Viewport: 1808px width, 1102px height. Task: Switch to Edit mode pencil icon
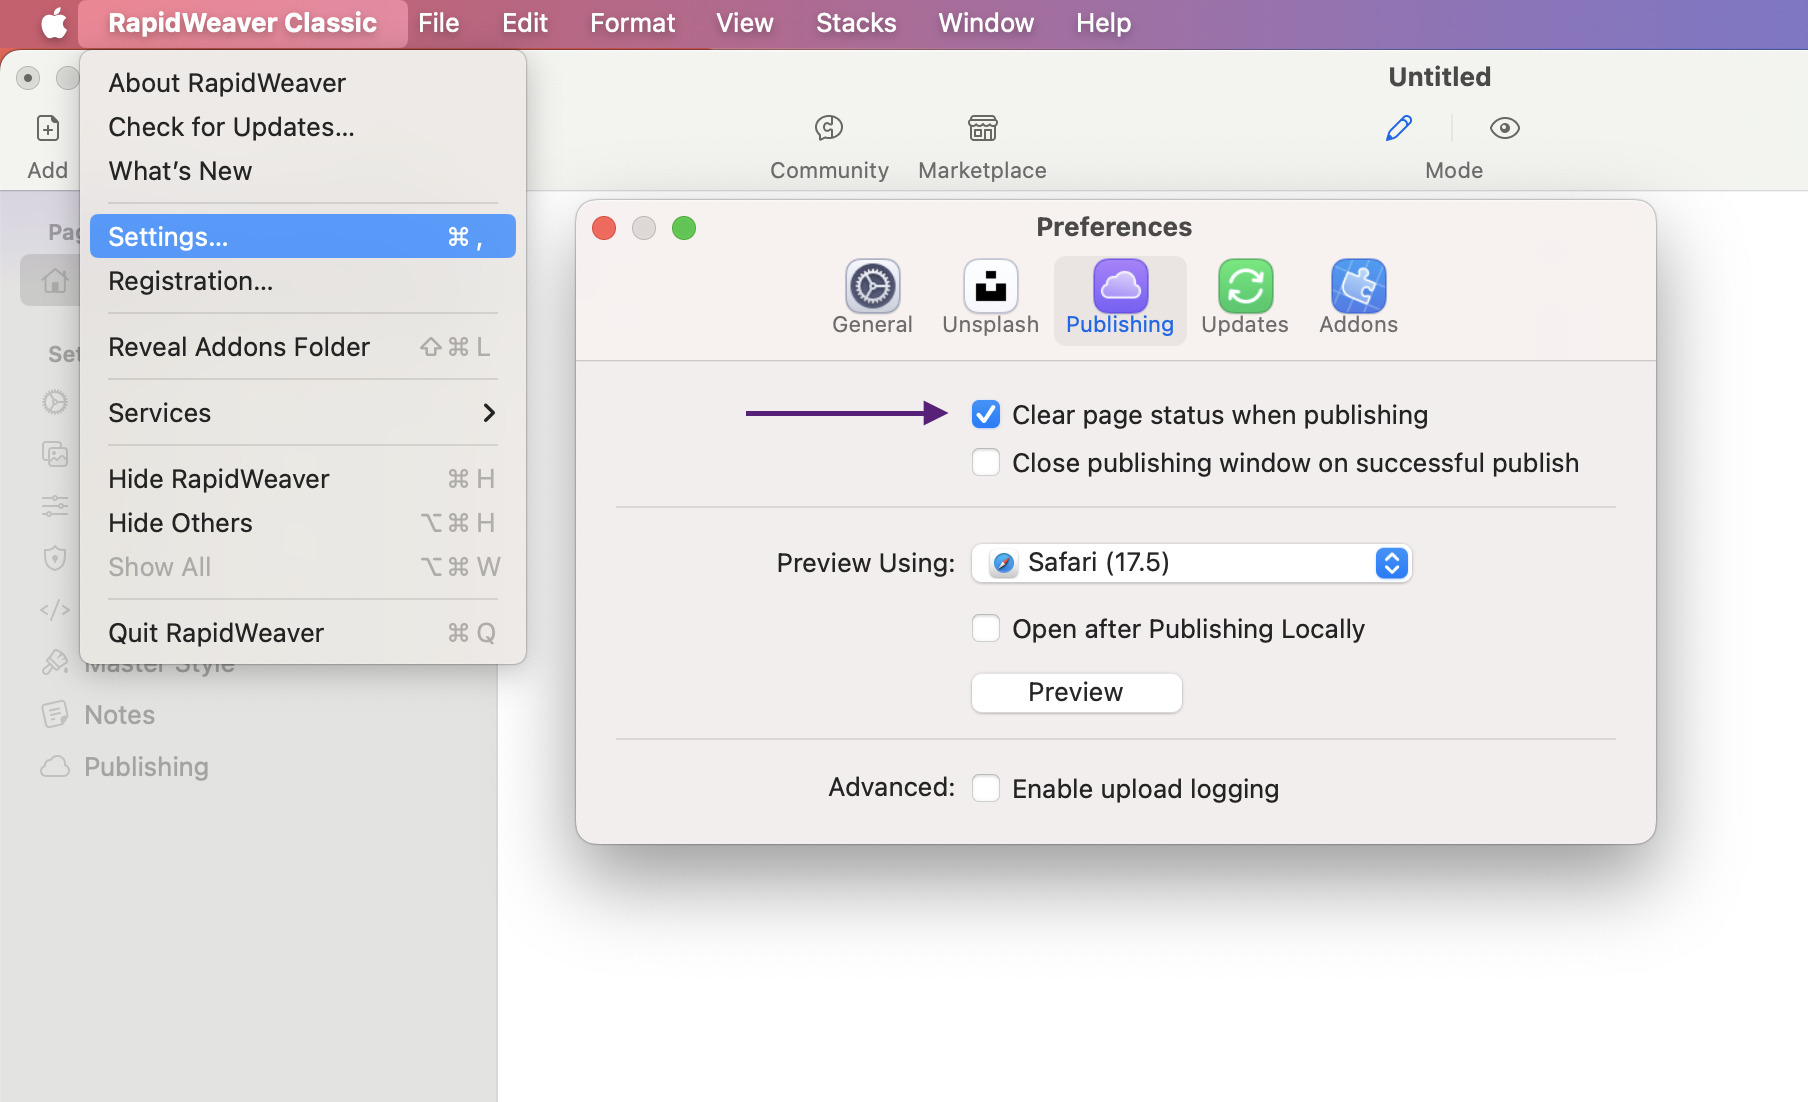(1399, 128)
